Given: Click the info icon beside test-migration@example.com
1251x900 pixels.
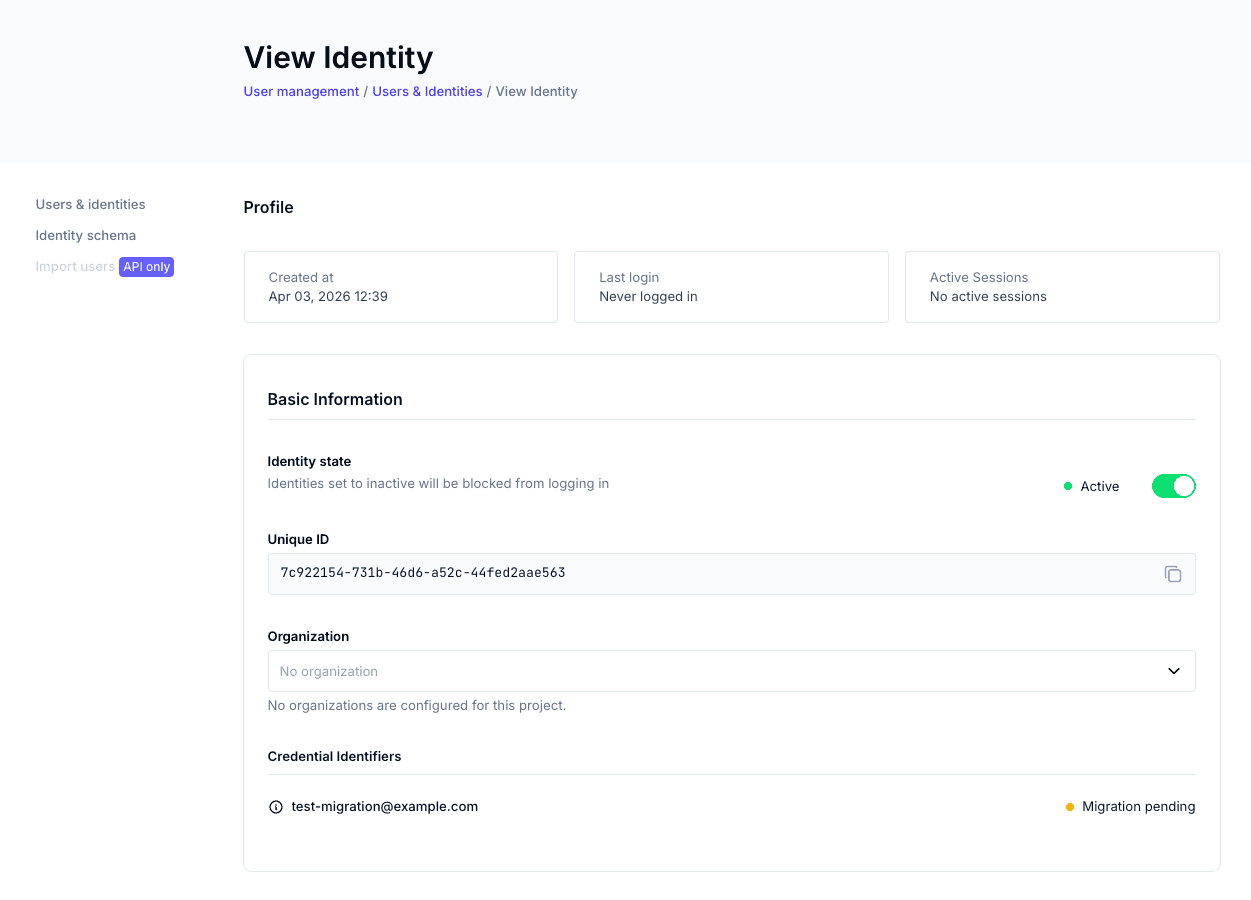Looking at the screenshot, I should 275,806.
